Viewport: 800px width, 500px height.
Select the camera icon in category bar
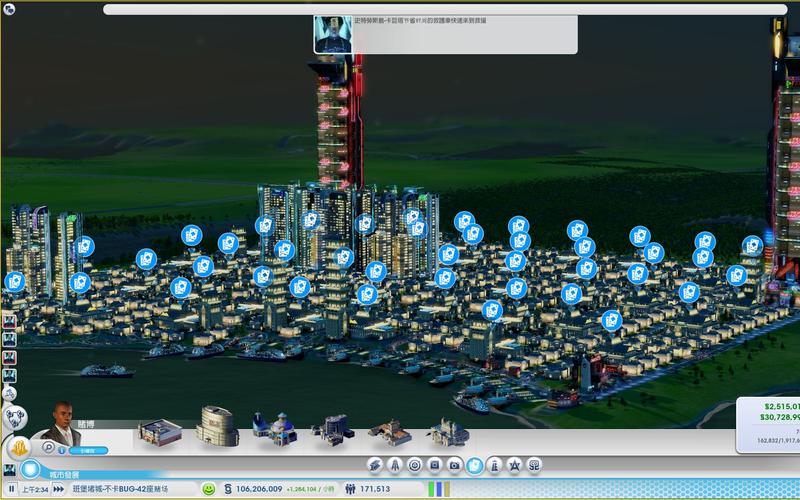tap(454, 465)
